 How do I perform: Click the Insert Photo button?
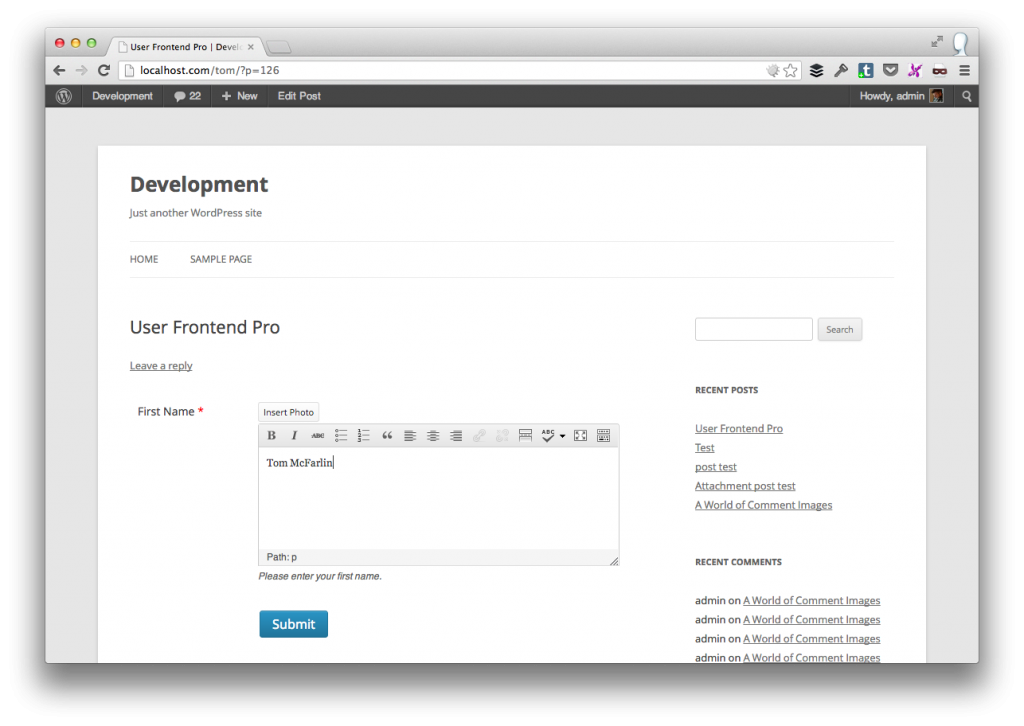point(289,412)
